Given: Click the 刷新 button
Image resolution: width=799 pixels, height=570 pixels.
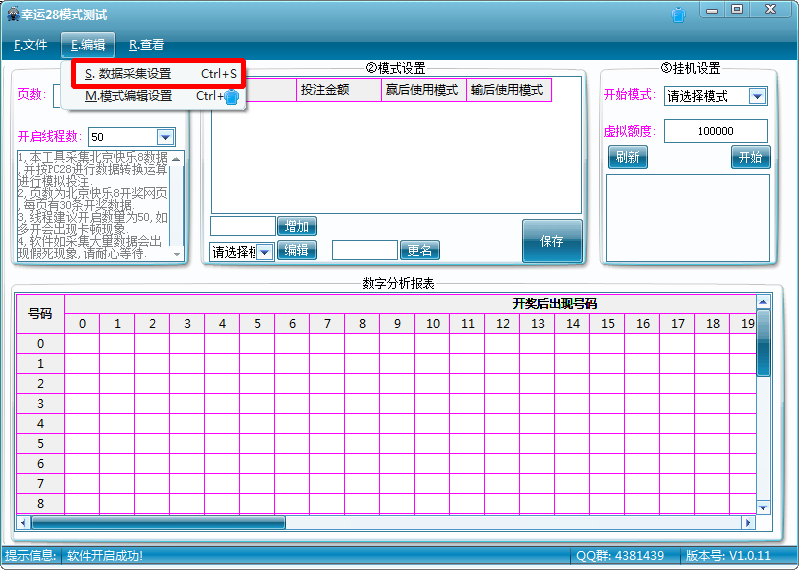Looking at the screenshot, I should (627, 157).
